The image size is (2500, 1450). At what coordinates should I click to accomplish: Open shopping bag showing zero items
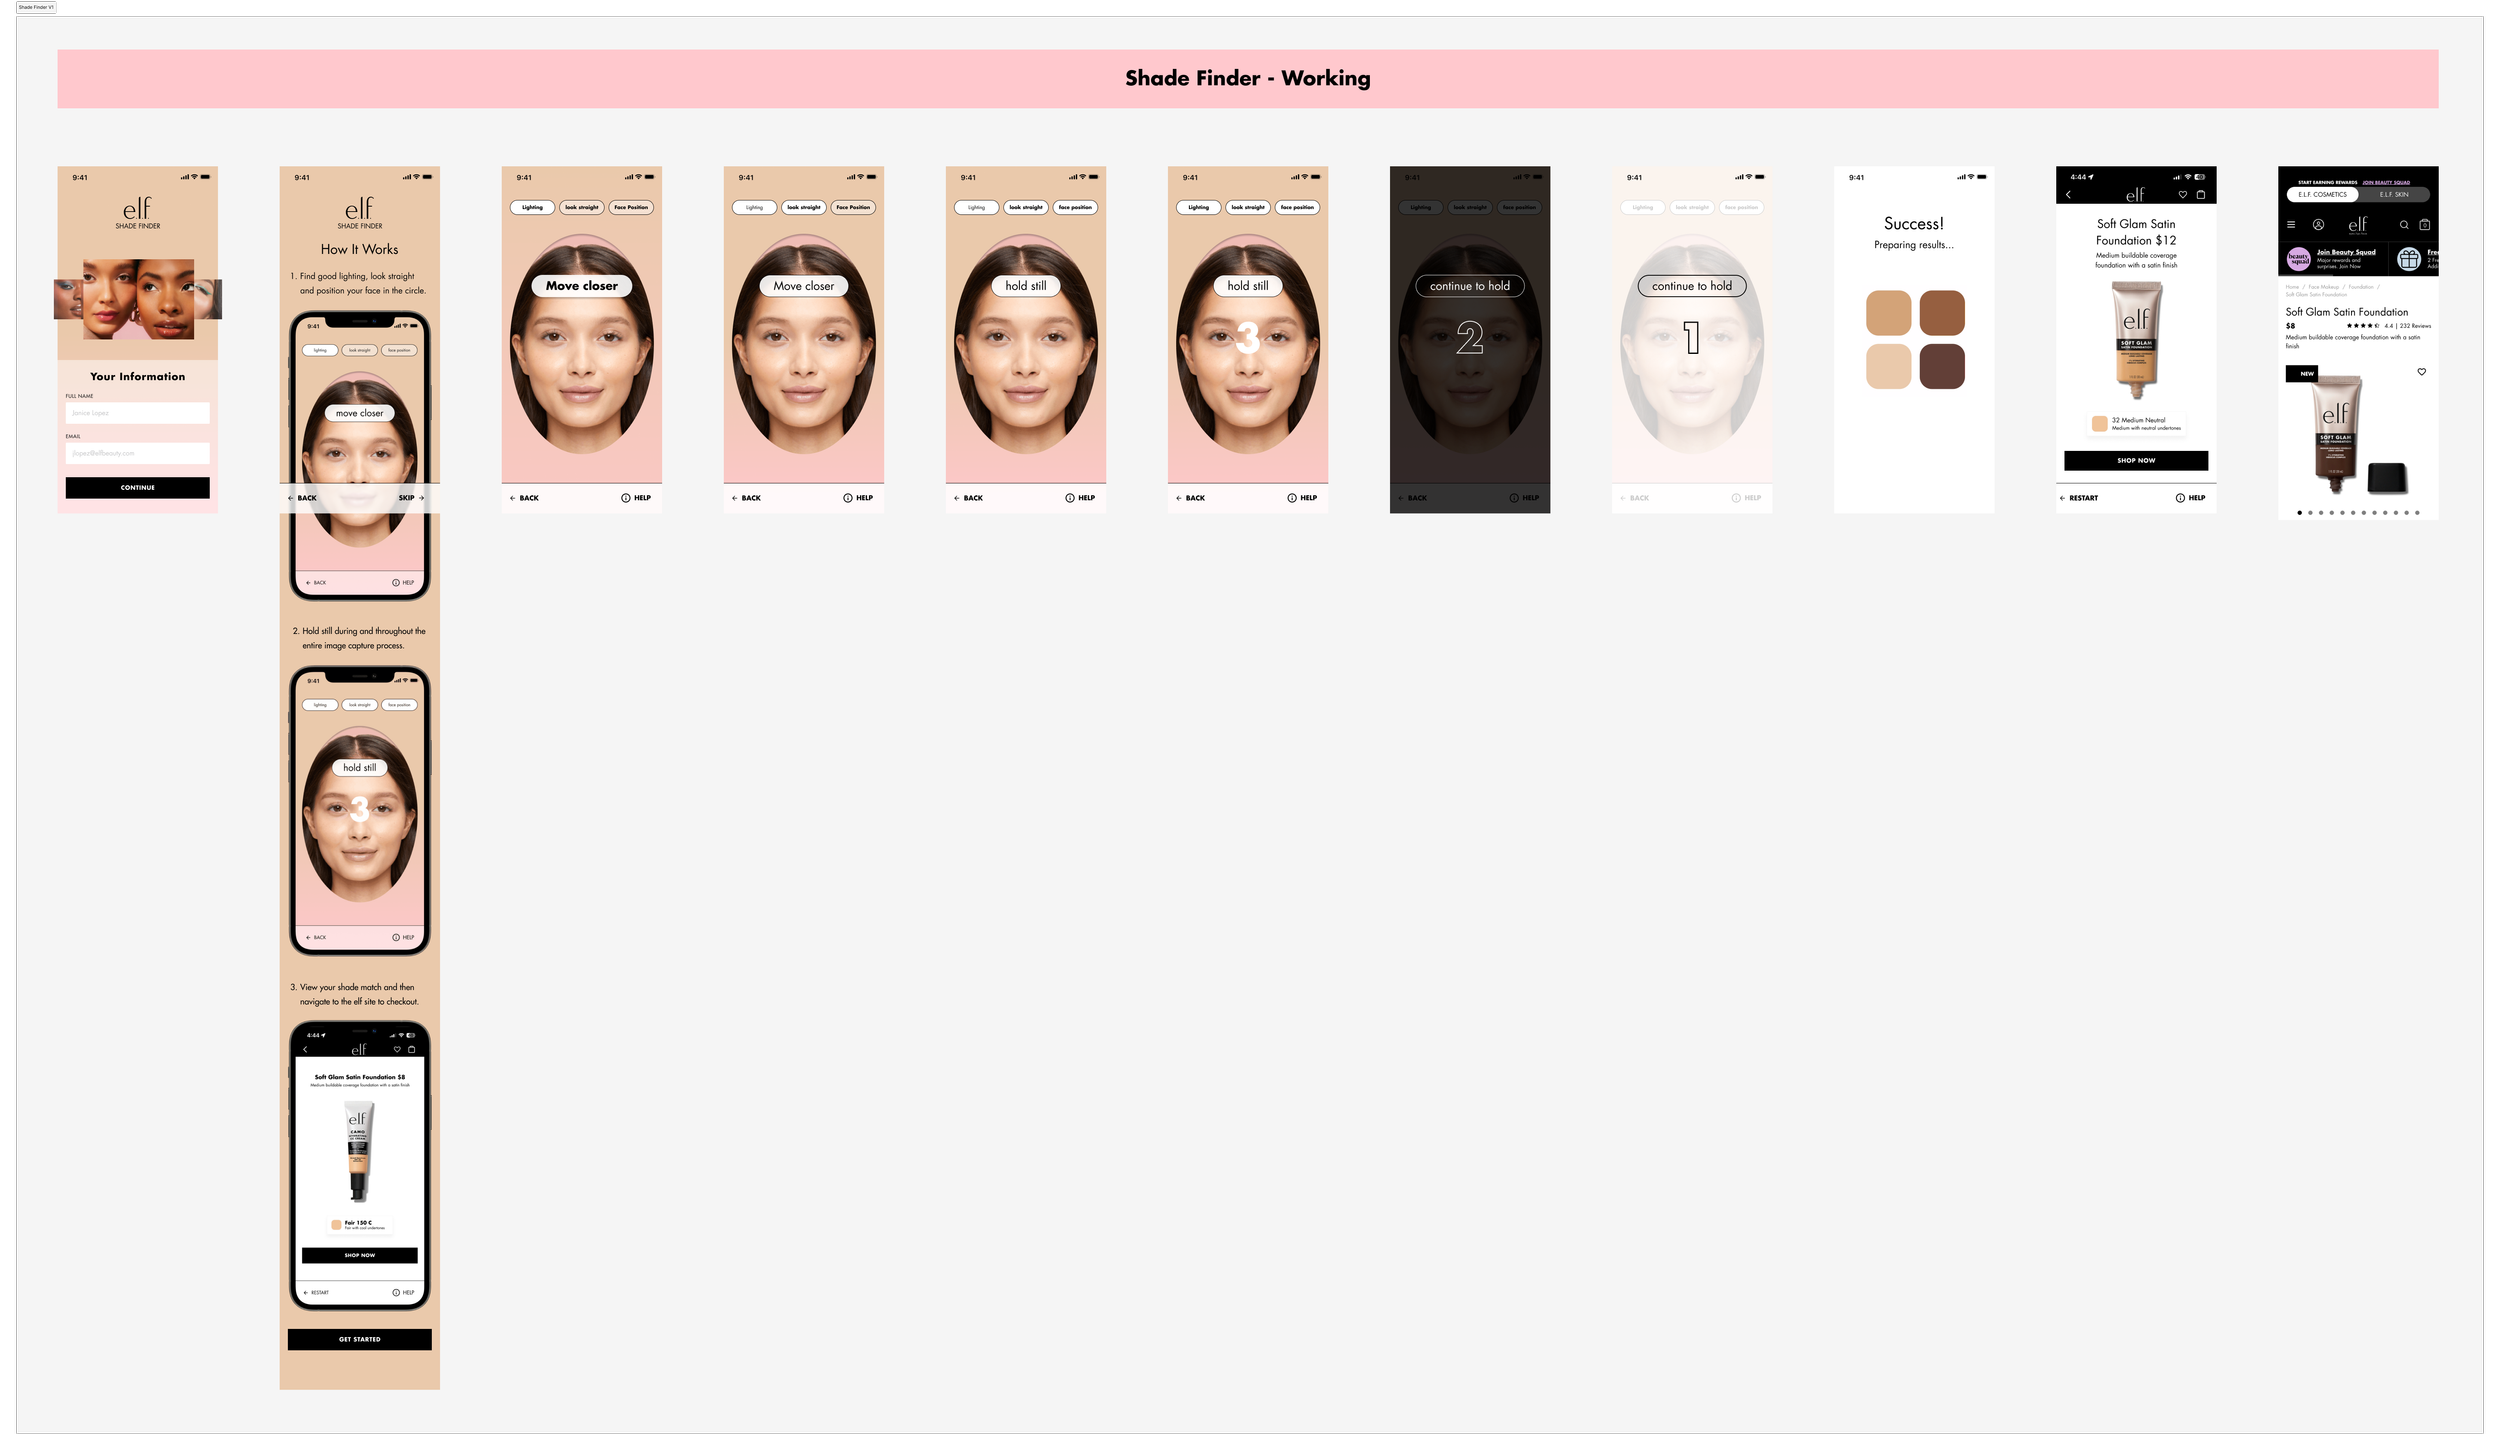pos(2424,225)
